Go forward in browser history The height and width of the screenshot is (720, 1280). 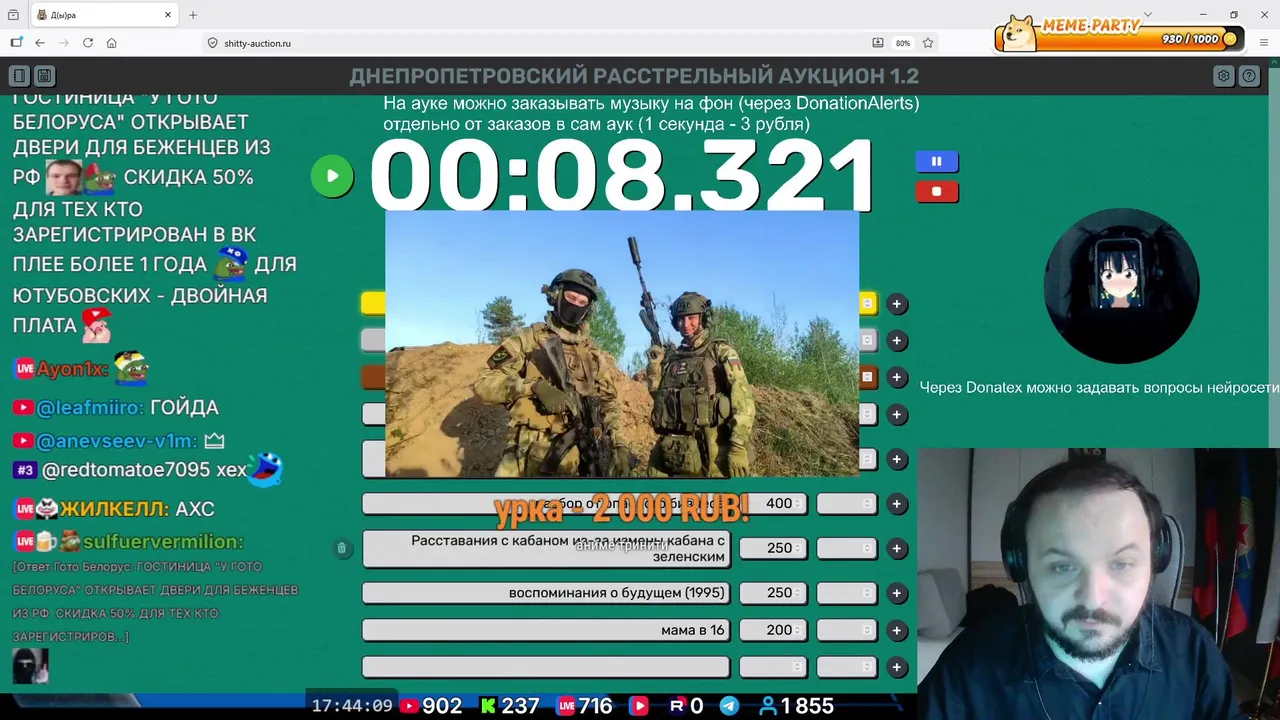[64, 43]
